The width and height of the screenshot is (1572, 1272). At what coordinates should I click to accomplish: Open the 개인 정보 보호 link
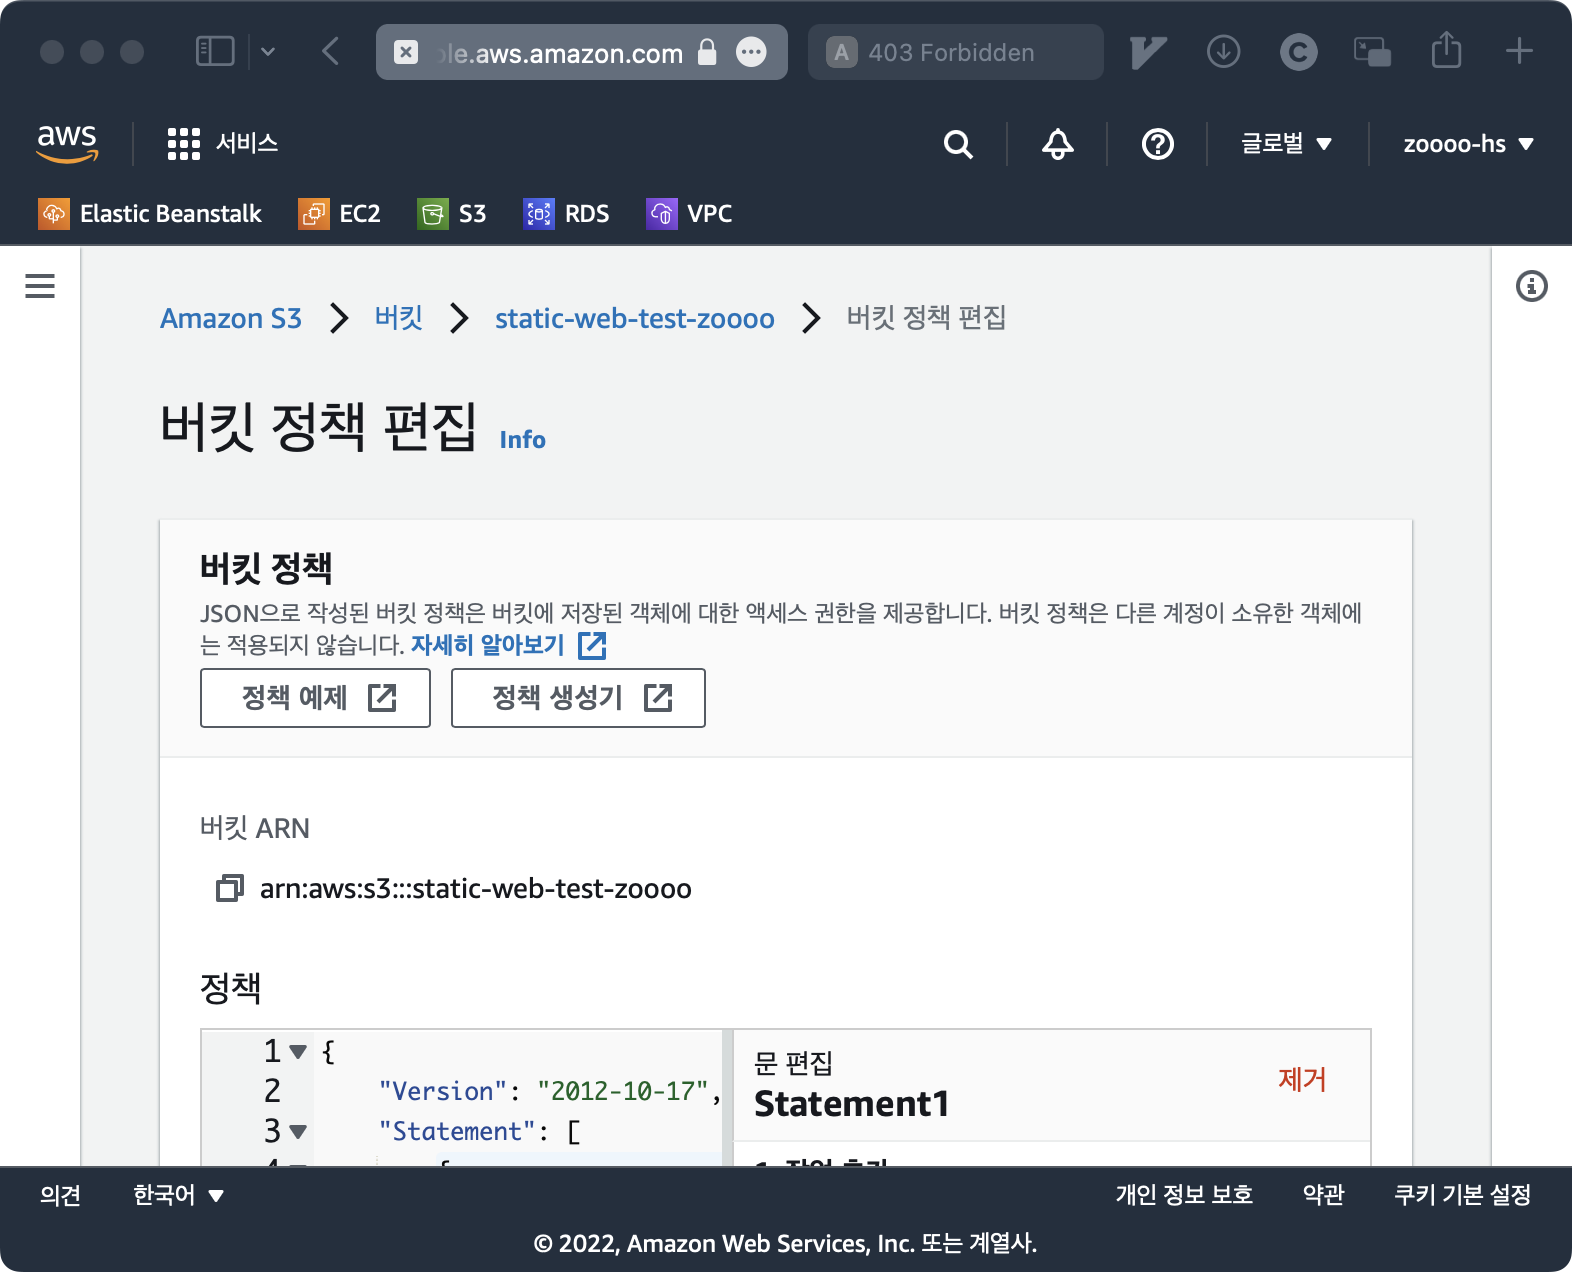click(x=1184, y=1195)
